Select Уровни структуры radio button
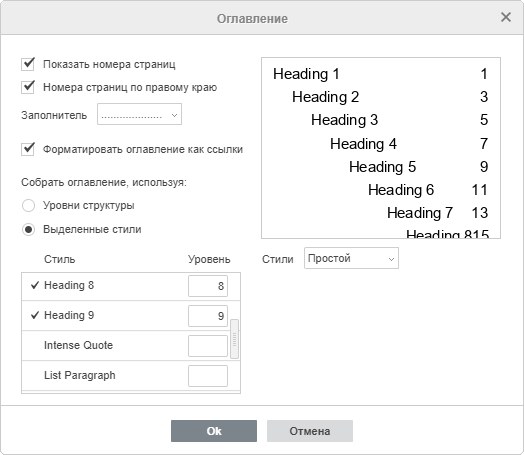Screen dimensions: 524x455 [28, 205]
